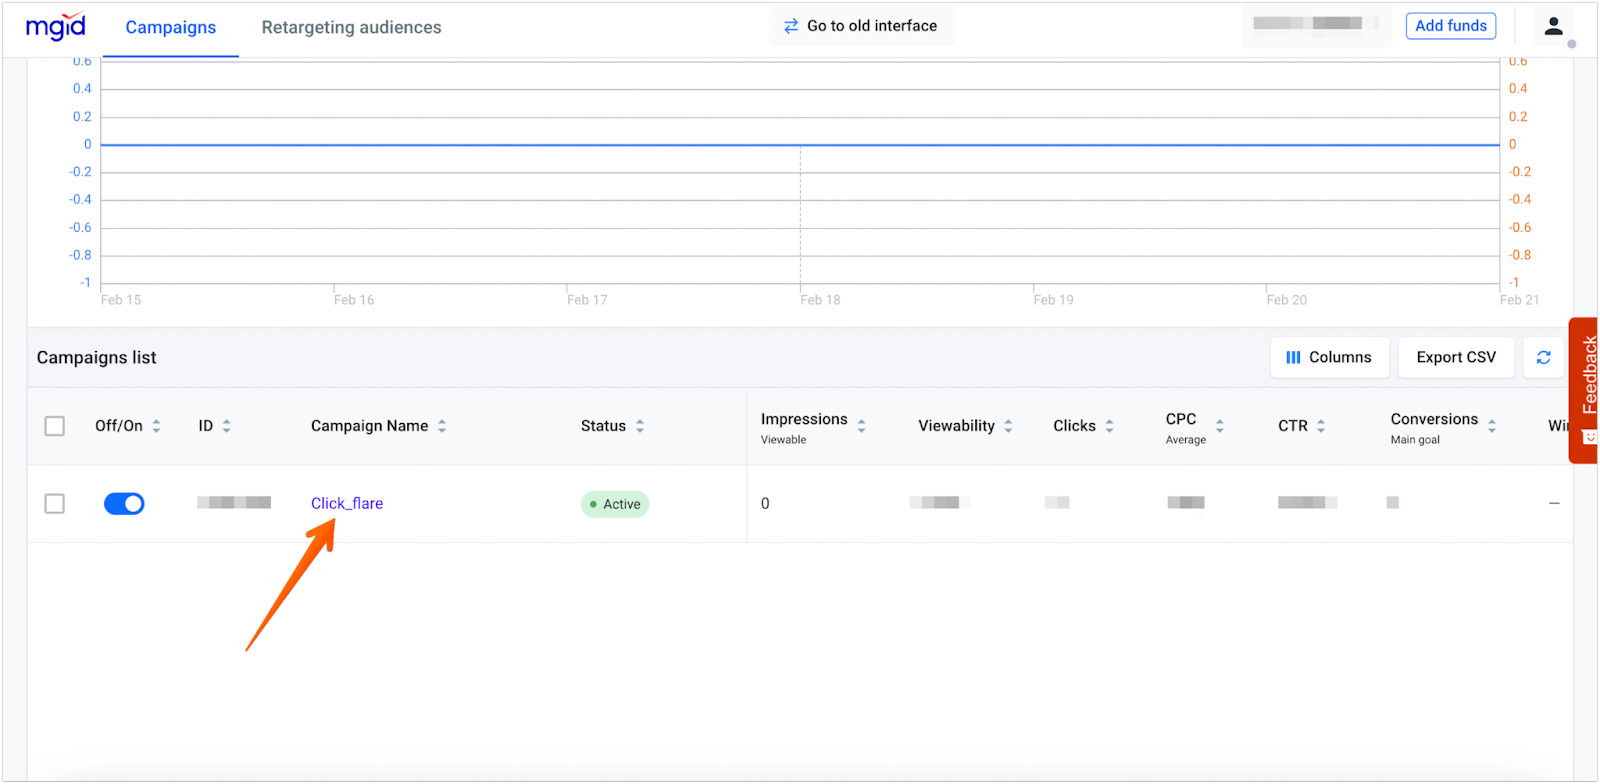Open the Columns selector
This screenshot has width=1600, height=784.
[x=1329, y=357]
